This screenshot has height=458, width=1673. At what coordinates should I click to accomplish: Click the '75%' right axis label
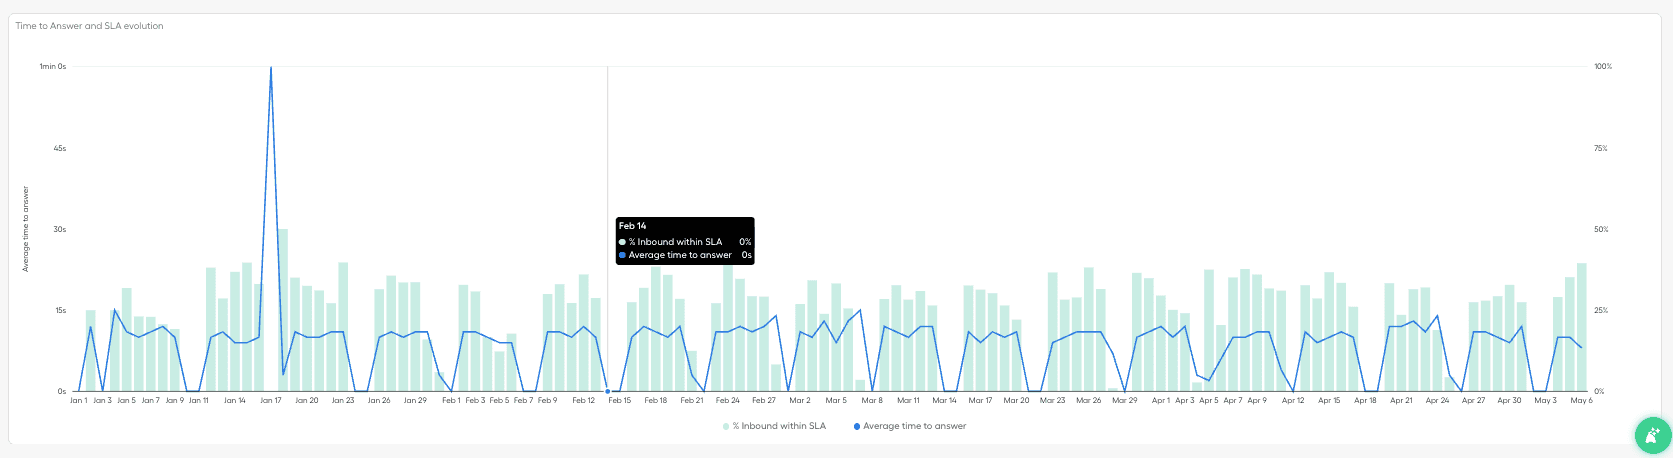[x=1601, y=148]
